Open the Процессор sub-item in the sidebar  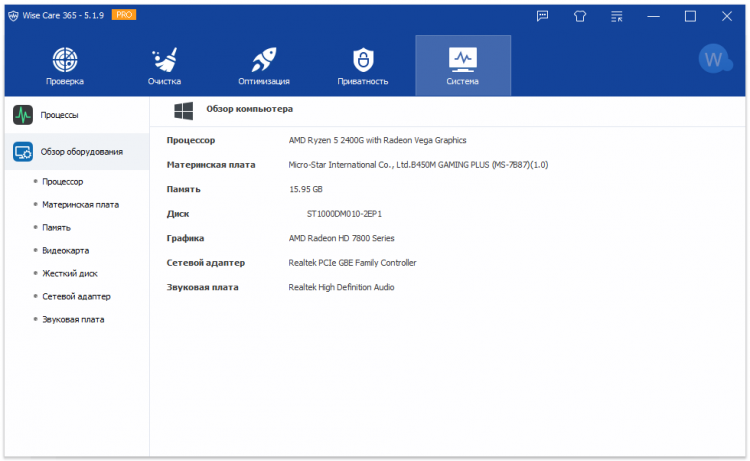[x=63, y=182]
